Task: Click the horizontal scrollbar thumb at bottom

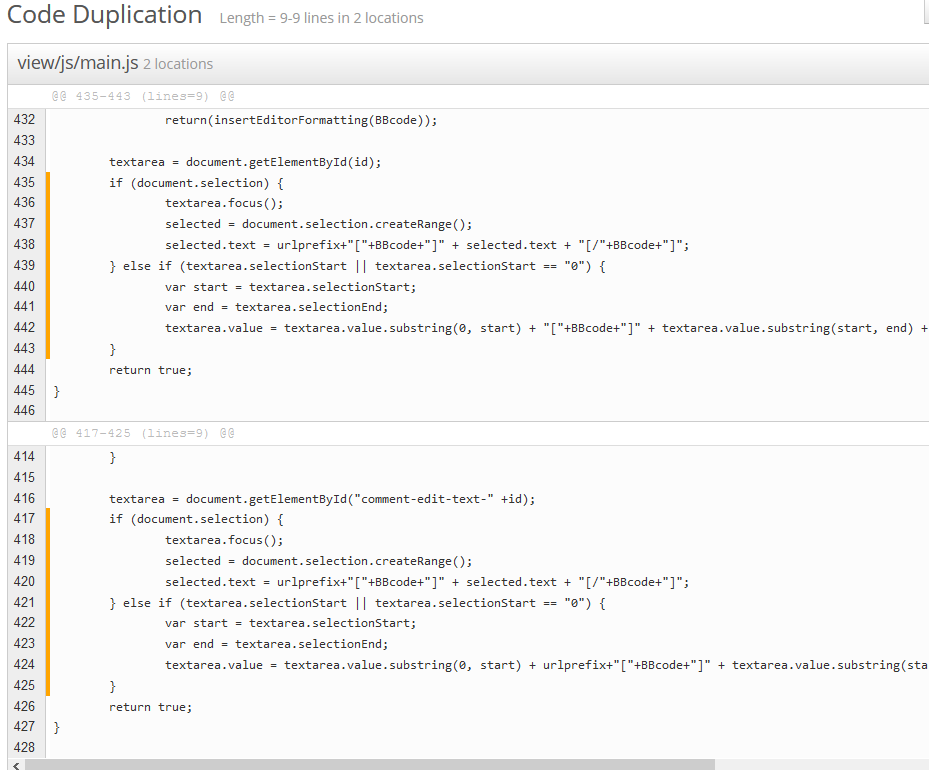Action: click(370, 764)
